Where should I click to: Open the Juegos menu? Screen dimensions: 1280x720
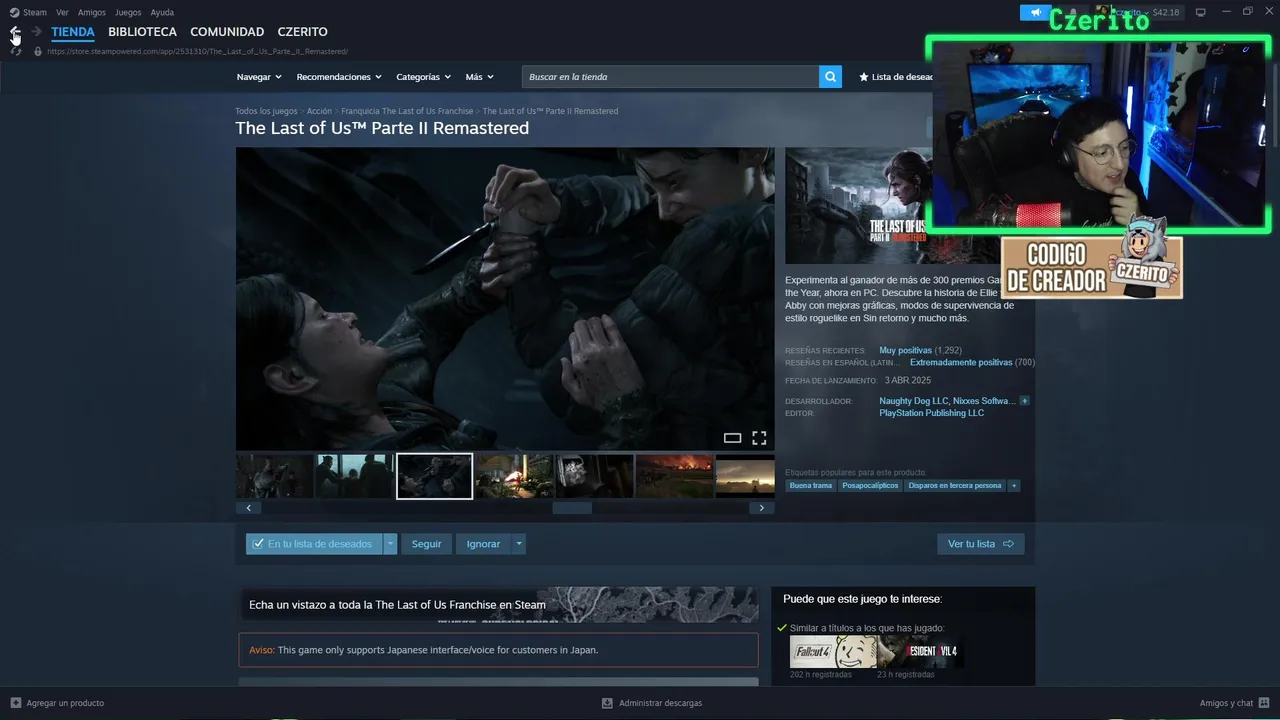[x=128, y=12]
